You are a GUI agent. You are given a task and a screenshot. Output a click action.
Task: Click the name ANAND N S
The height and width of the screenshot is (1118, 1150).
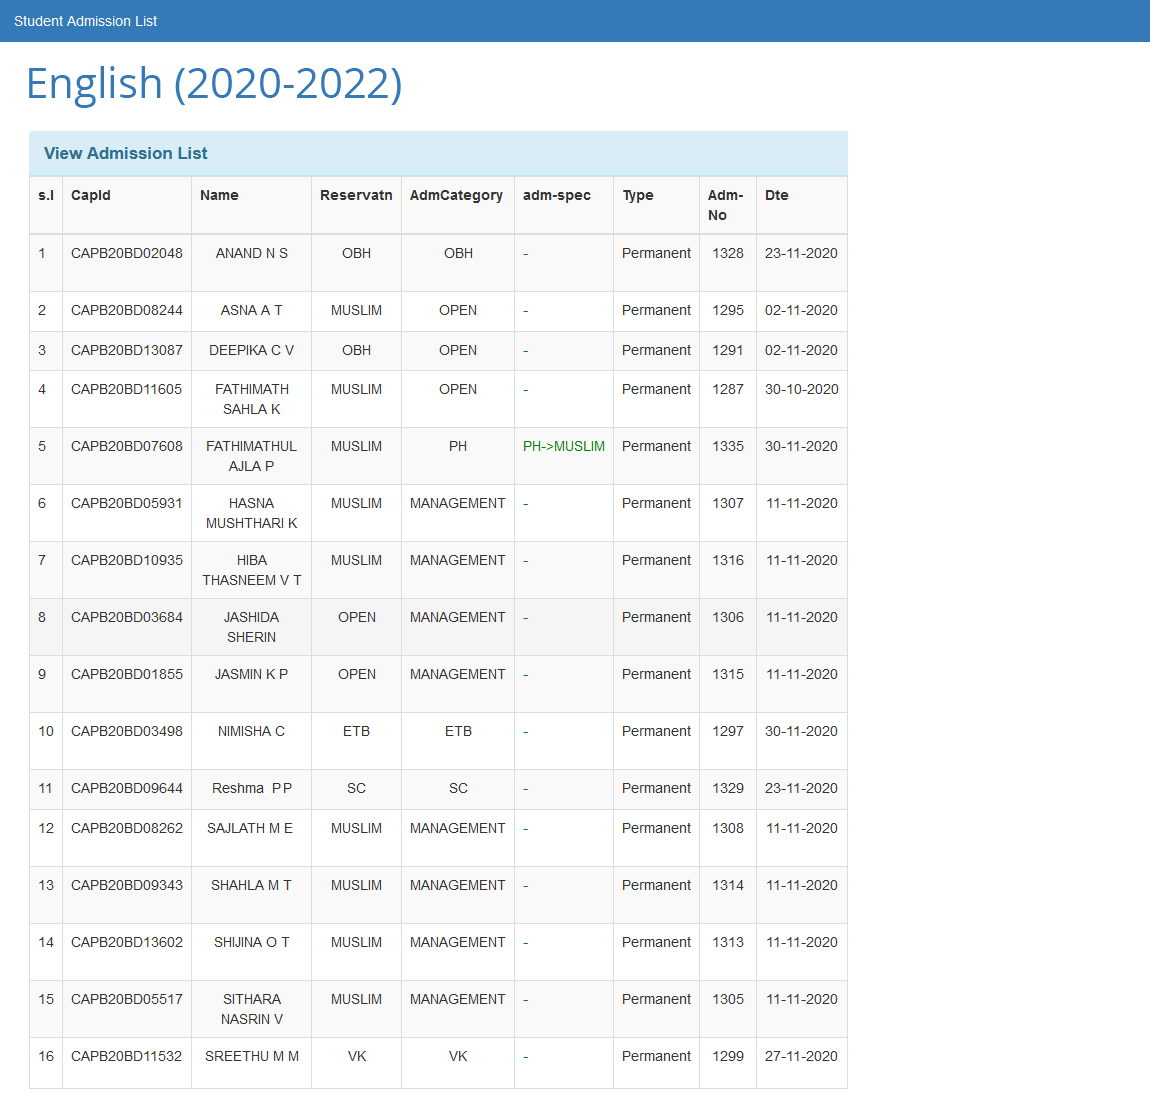click(252, 253)
